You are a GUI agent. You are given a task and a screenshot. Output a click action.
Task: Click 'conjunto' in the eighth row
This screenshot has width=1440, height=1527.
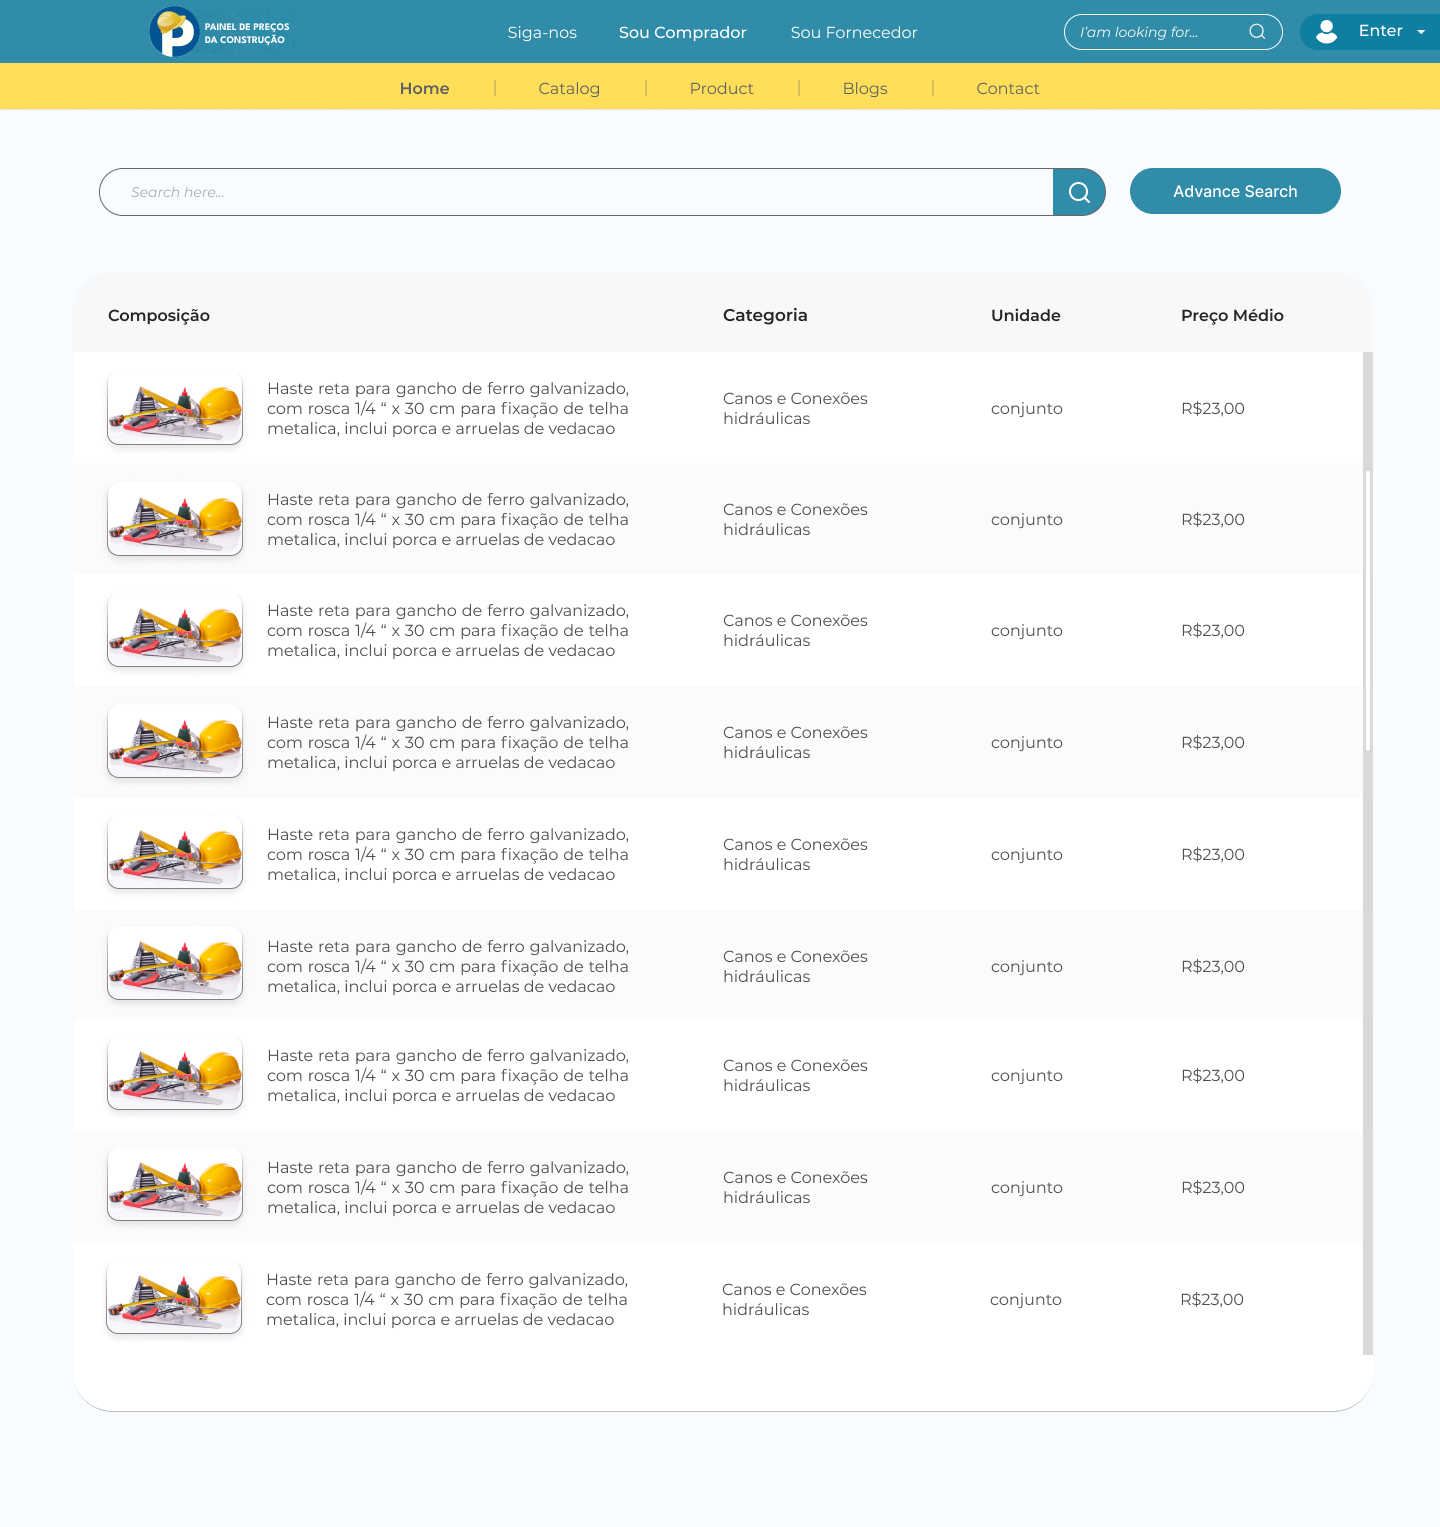(x=1027, y=1188)
